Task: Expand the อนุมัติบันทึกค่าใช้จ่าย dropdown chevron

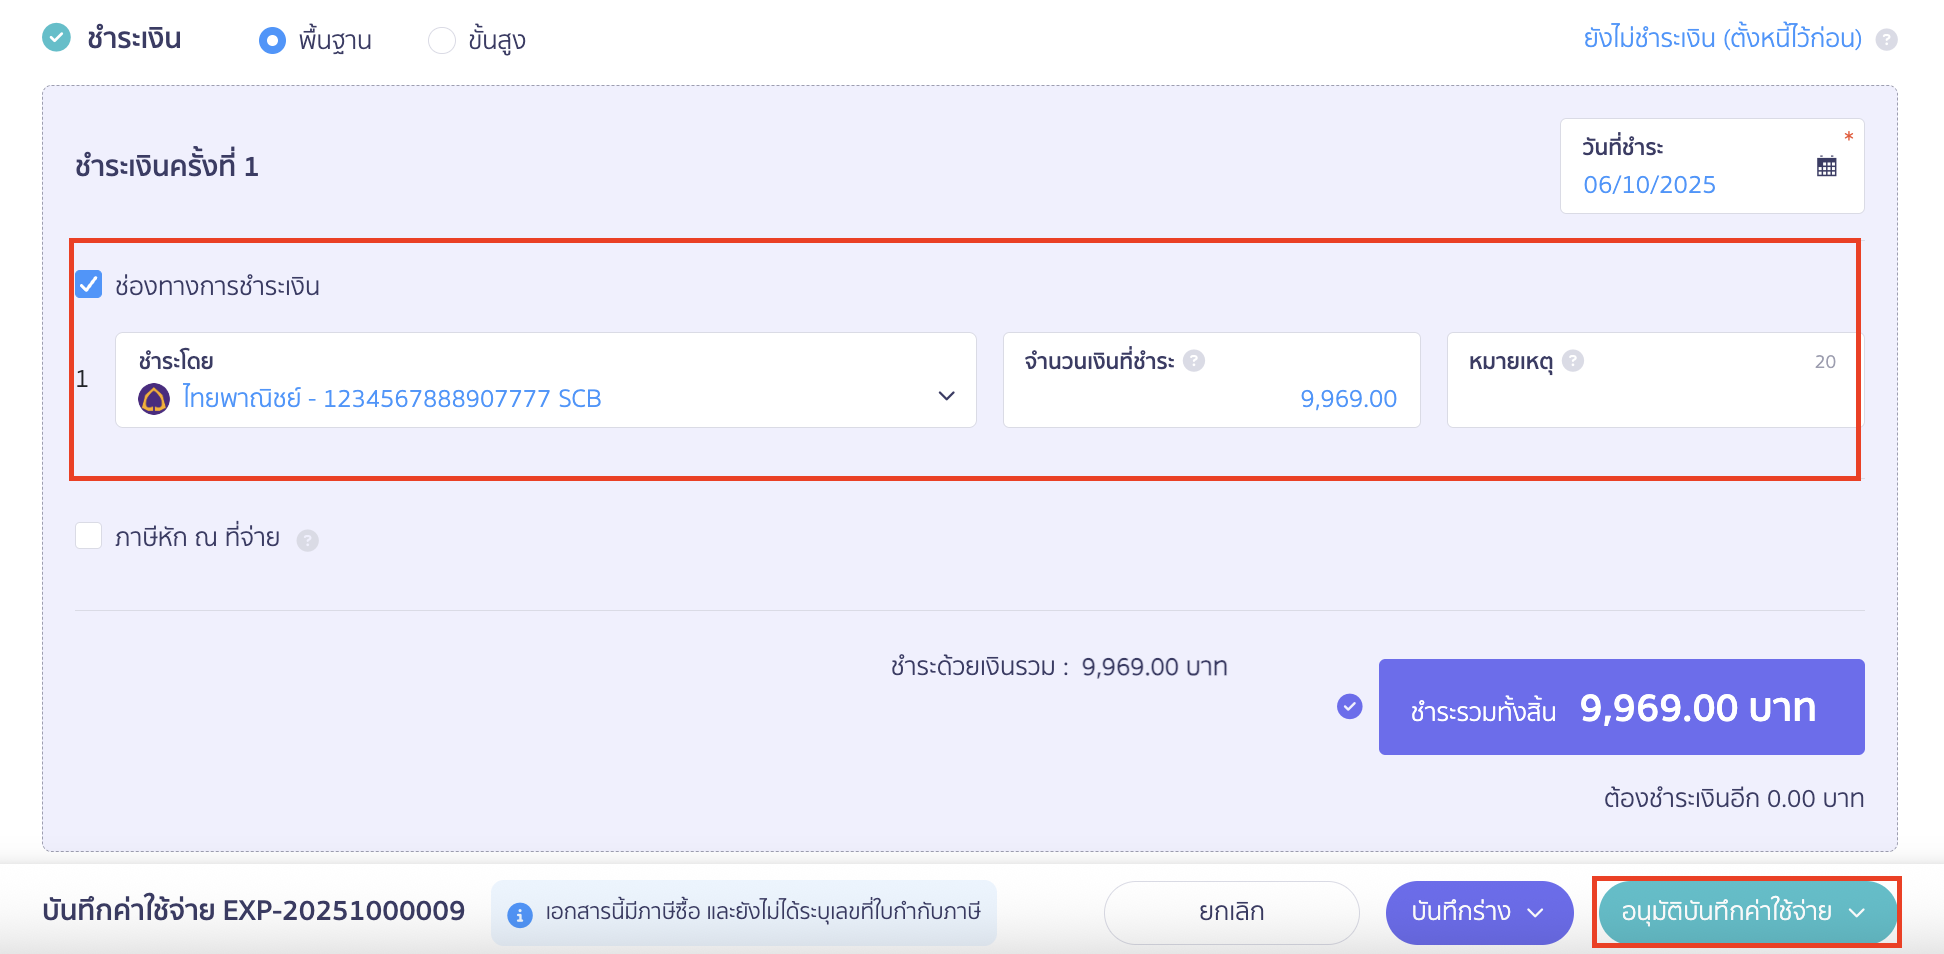Action: [1859, 913]
